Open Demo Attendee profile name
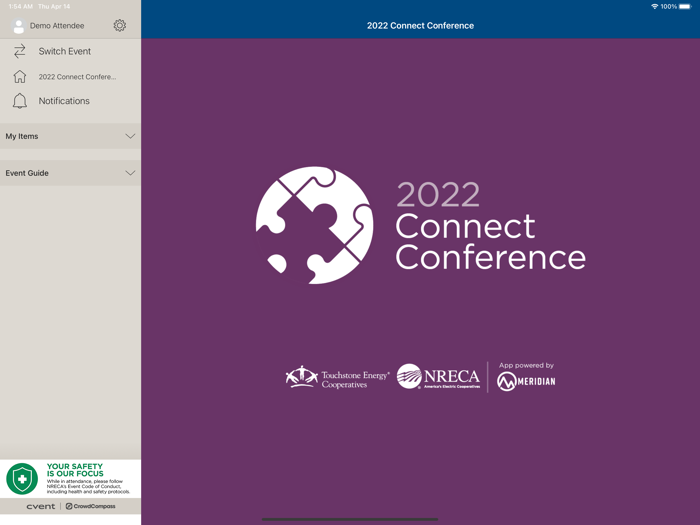 pyautogui.click(x=57, y=26)
